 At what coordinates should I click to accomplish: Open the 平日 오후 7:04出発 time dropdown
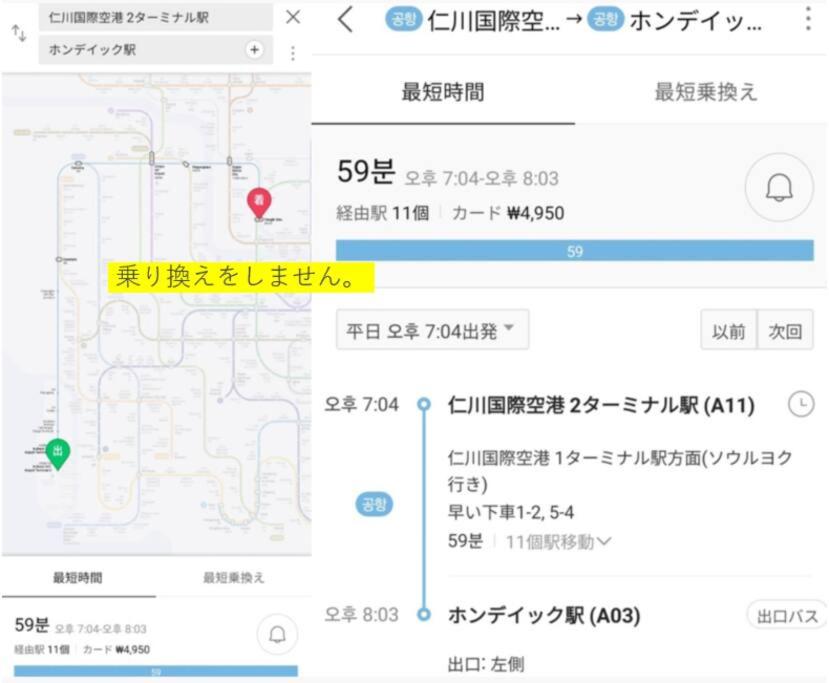pyautogui.click(x=432, y=330)
